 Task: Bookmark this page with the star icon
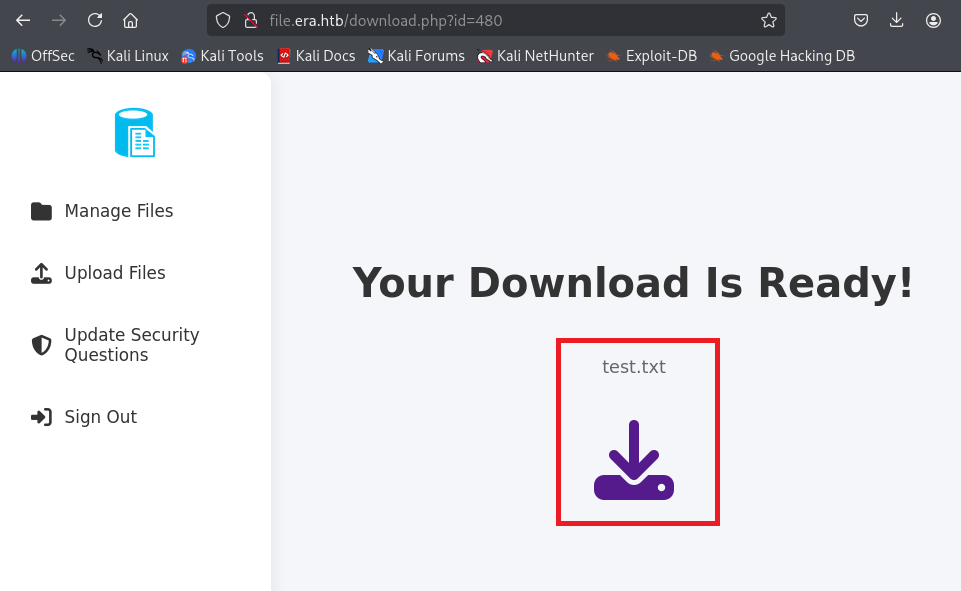[x=768, y=20]
